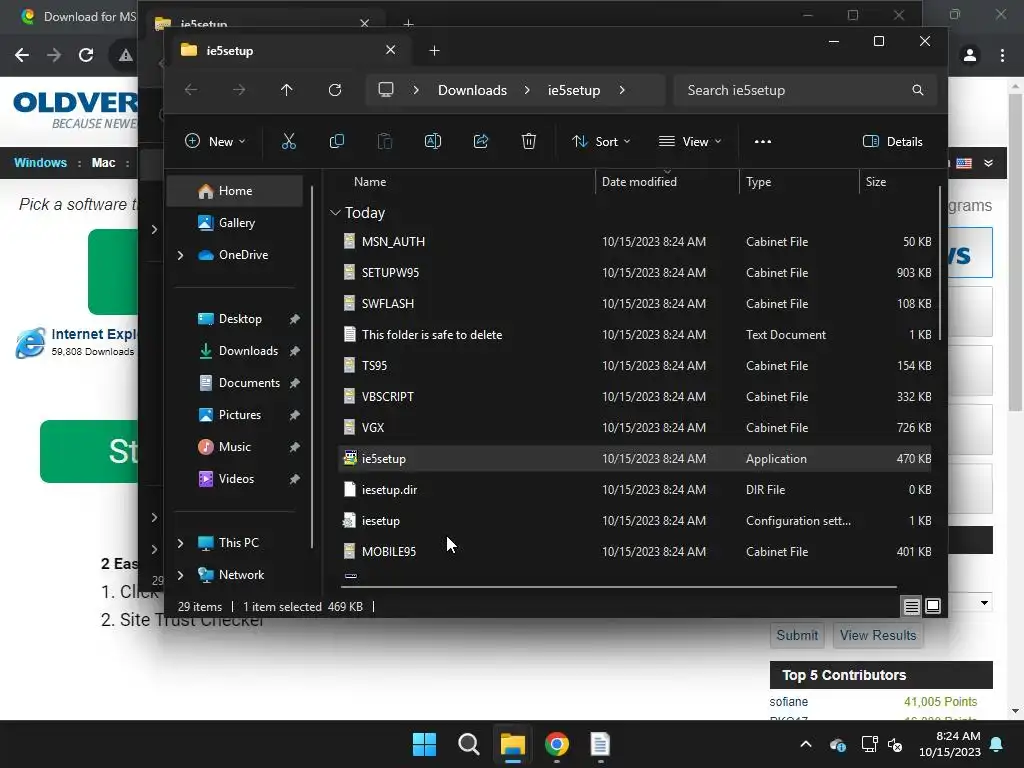Click the Refresh icon in Explorer
1024x768 pixels.
pyautogui.click(x=335, y=90)
